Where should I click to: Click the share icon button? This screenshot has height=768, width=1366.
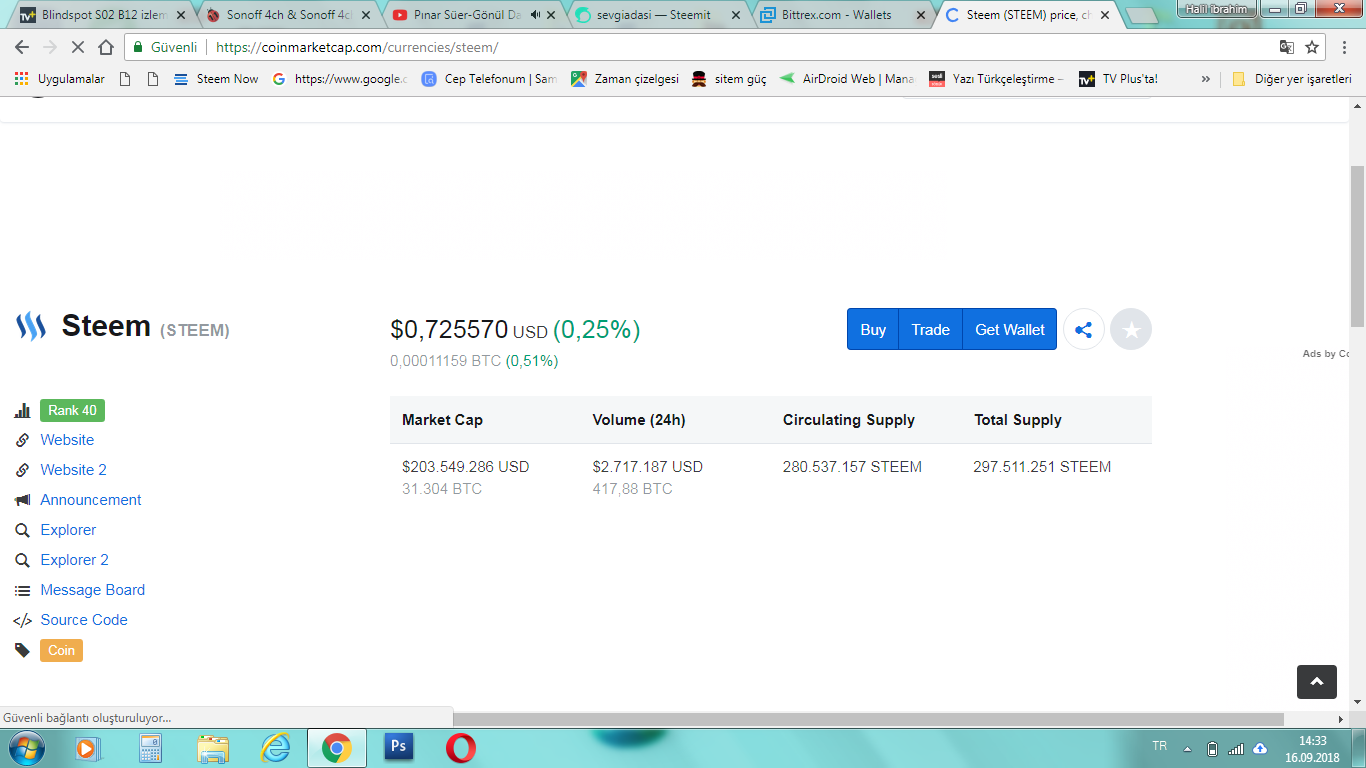coord(1084,329)
